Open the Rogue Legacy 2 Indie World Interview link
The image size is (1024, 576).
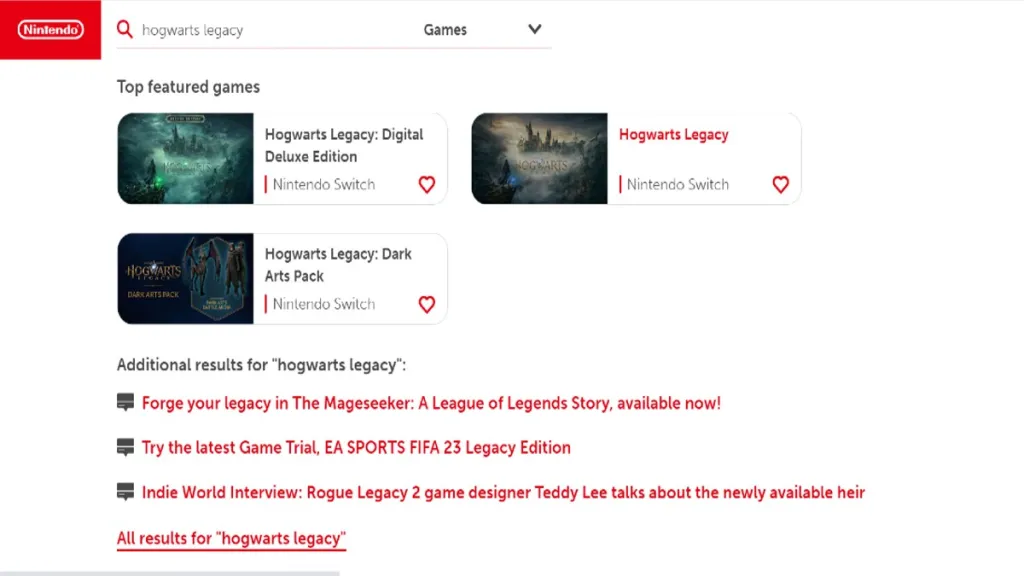click(503, 492)
